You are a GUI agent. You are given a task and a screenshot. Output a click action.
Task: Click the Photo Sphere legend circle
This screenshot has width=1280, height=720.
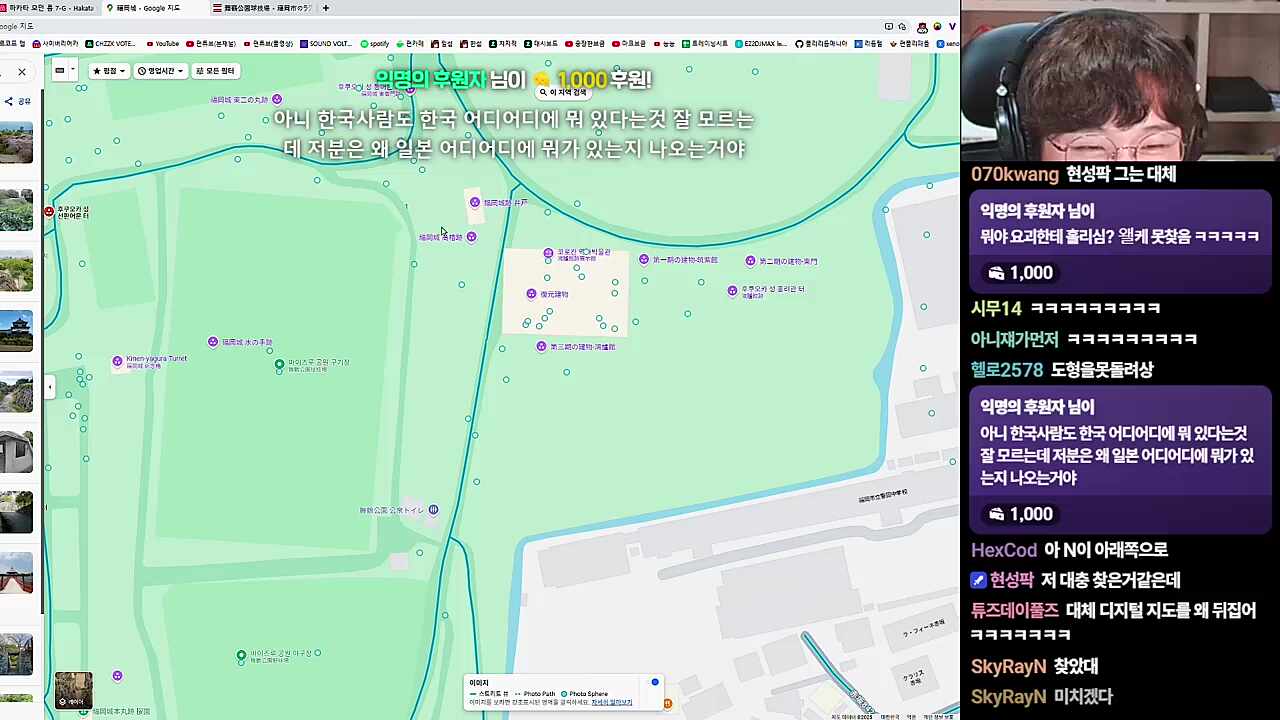[564, 693]
